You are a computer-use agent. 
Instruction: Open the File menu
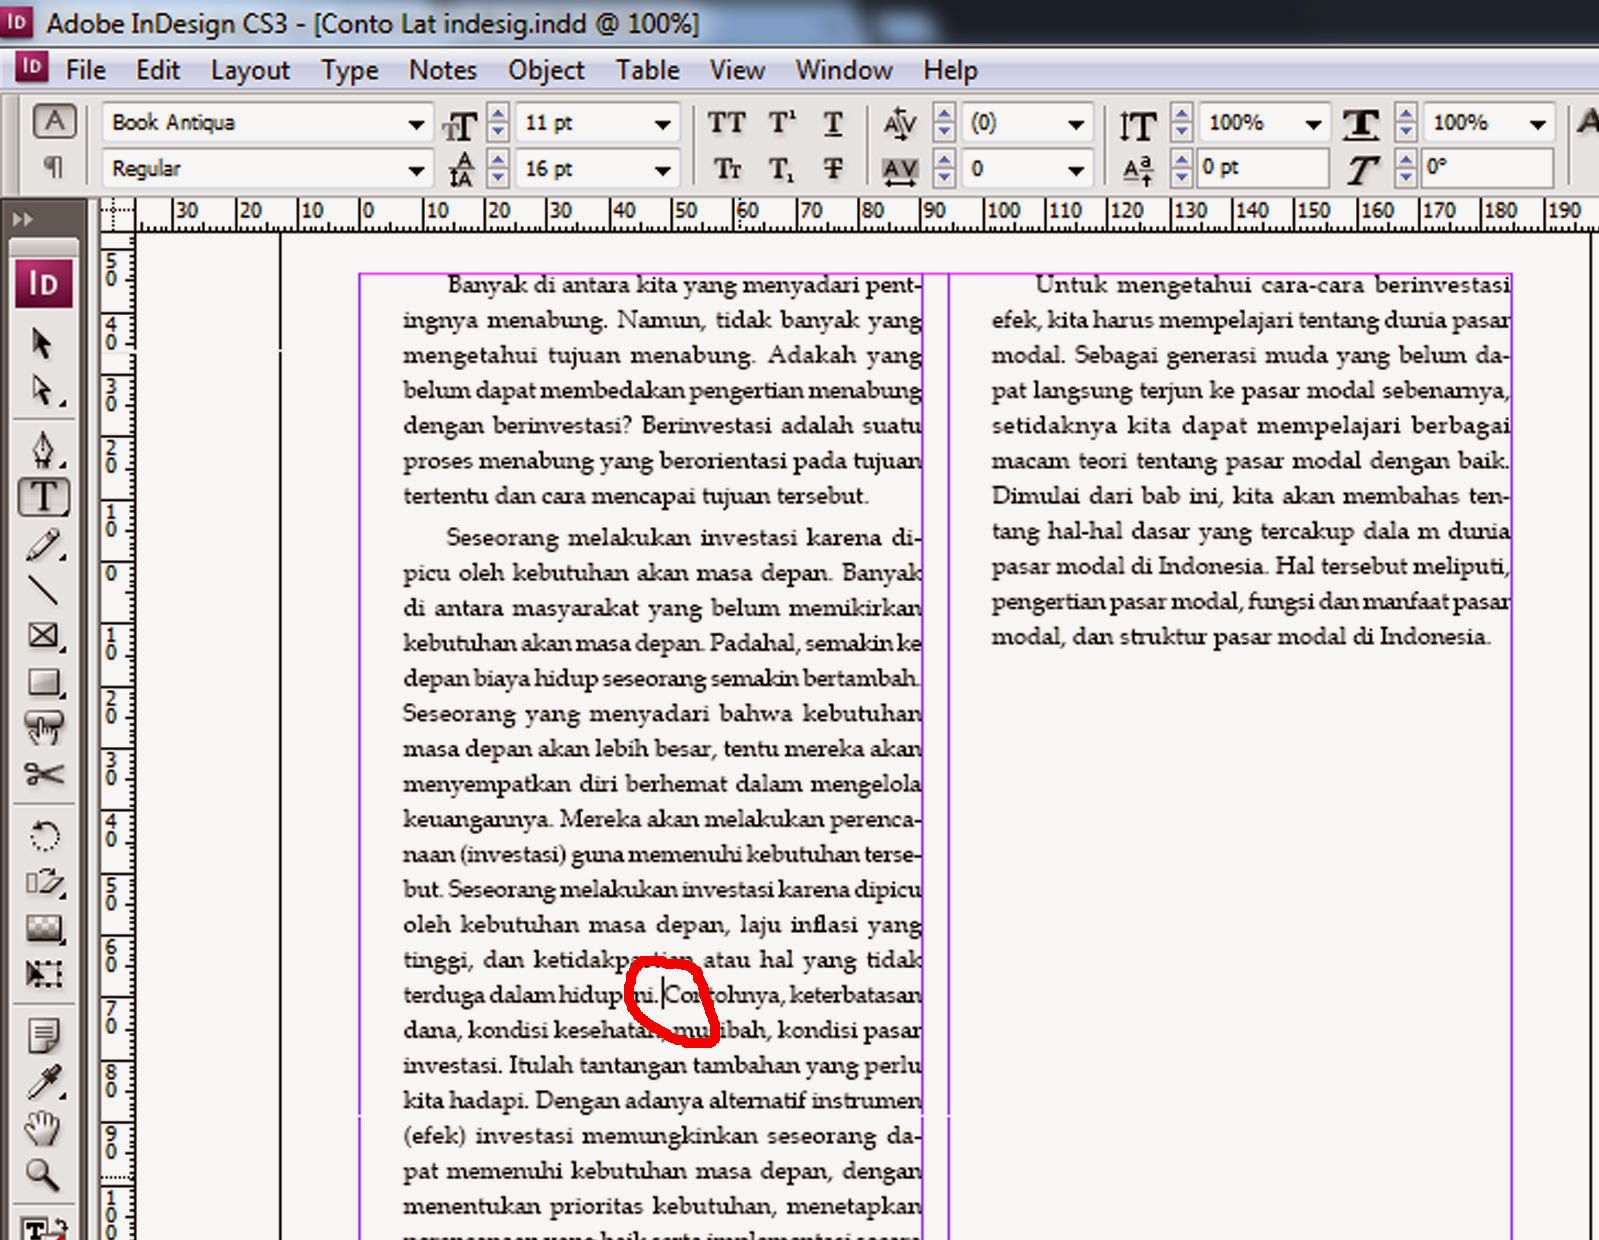click(x=85, y=70)
